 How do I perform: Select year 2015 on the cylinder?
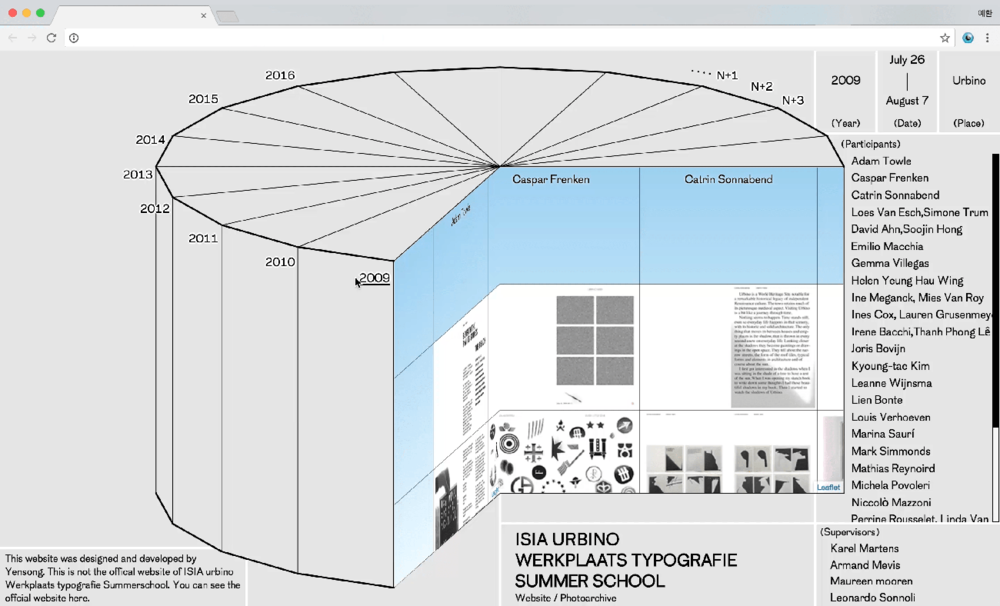coord(203,99)
